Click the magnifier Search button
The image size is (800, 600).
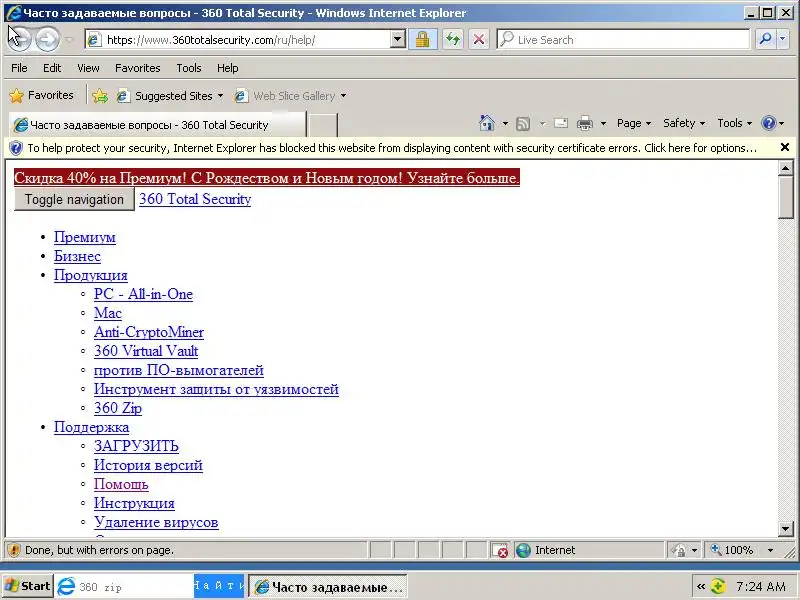[765, 39]
